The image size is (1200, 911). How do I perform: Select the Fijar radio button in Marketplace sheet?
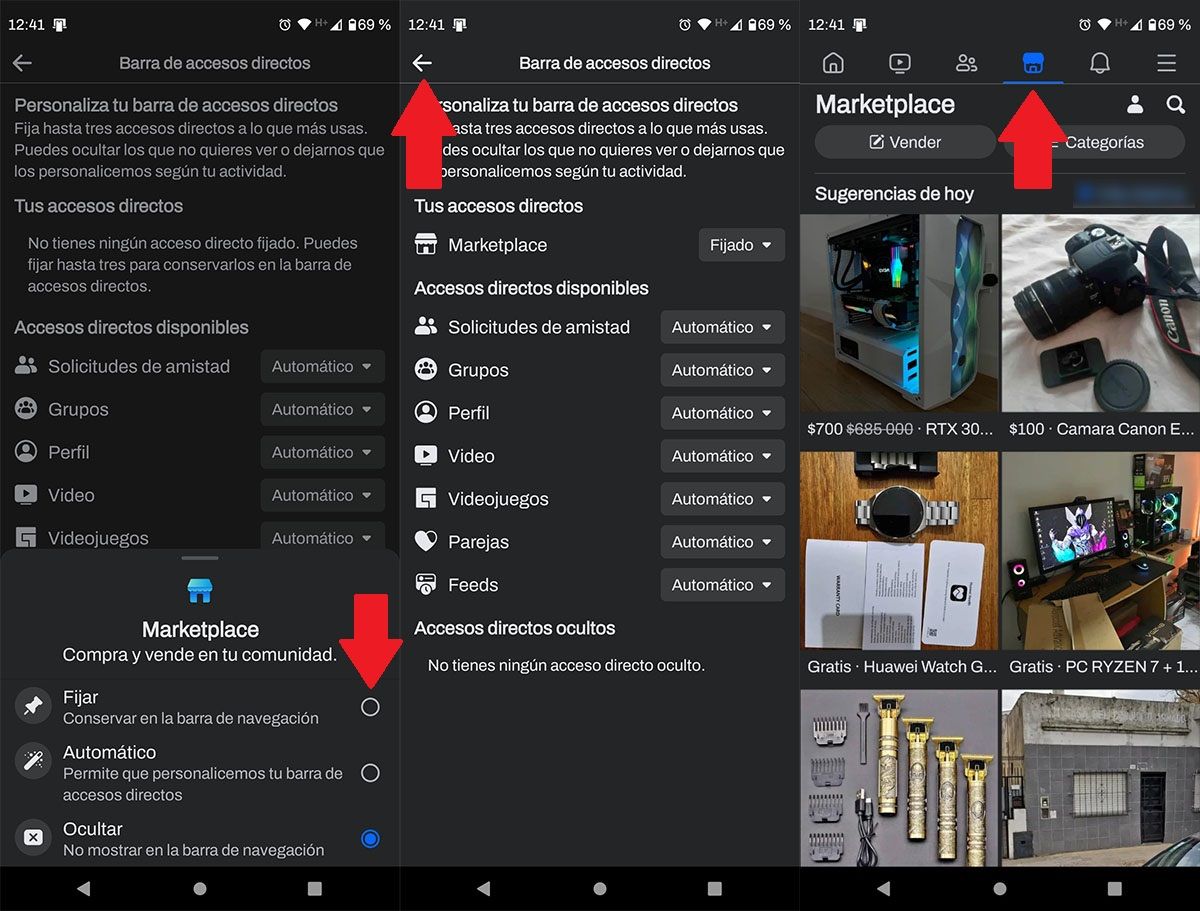click(x=370, y=707)
